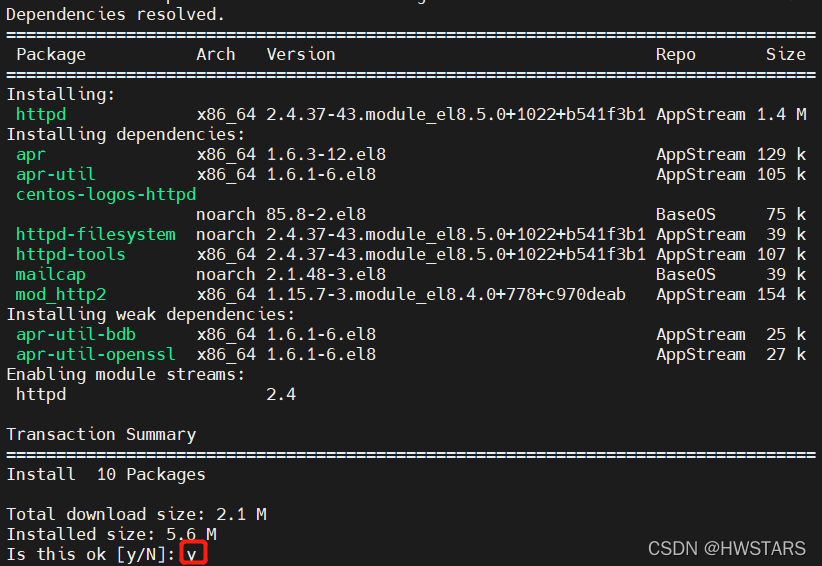This screenshot has width=822, height=566.
Task: Click the 'mailcap' package name
Action: (x=51, y=275)
